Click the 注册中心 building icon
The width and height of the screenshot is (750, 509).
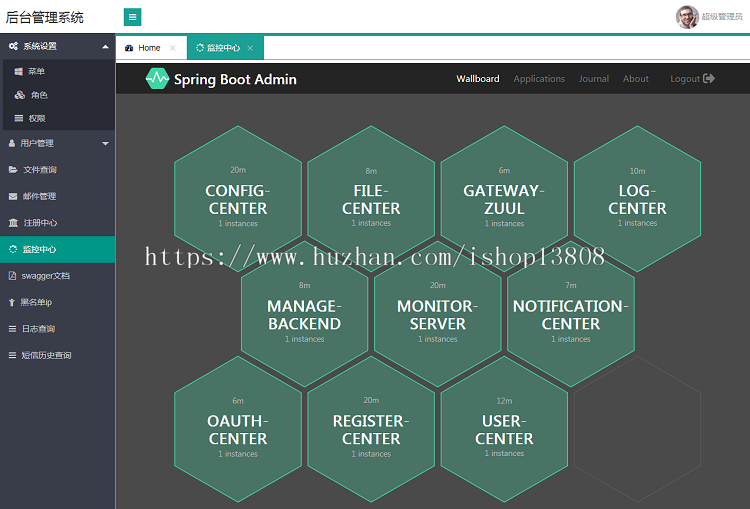pos(13,222)
